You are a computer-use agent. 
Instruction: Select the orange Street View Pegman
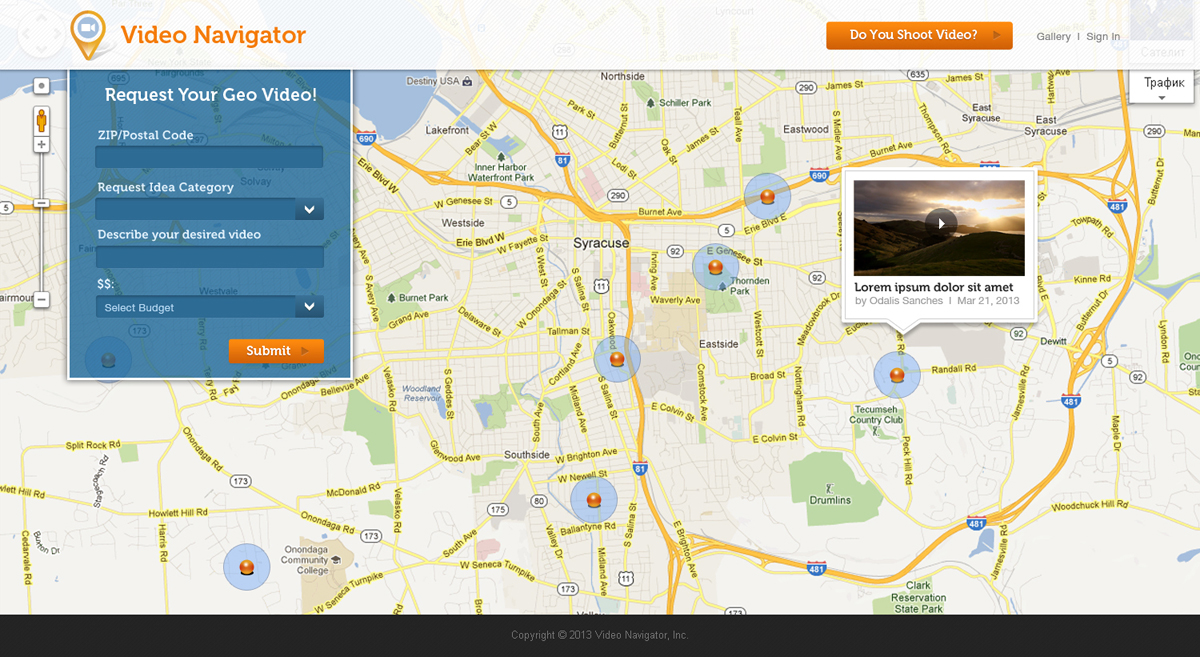41,120
